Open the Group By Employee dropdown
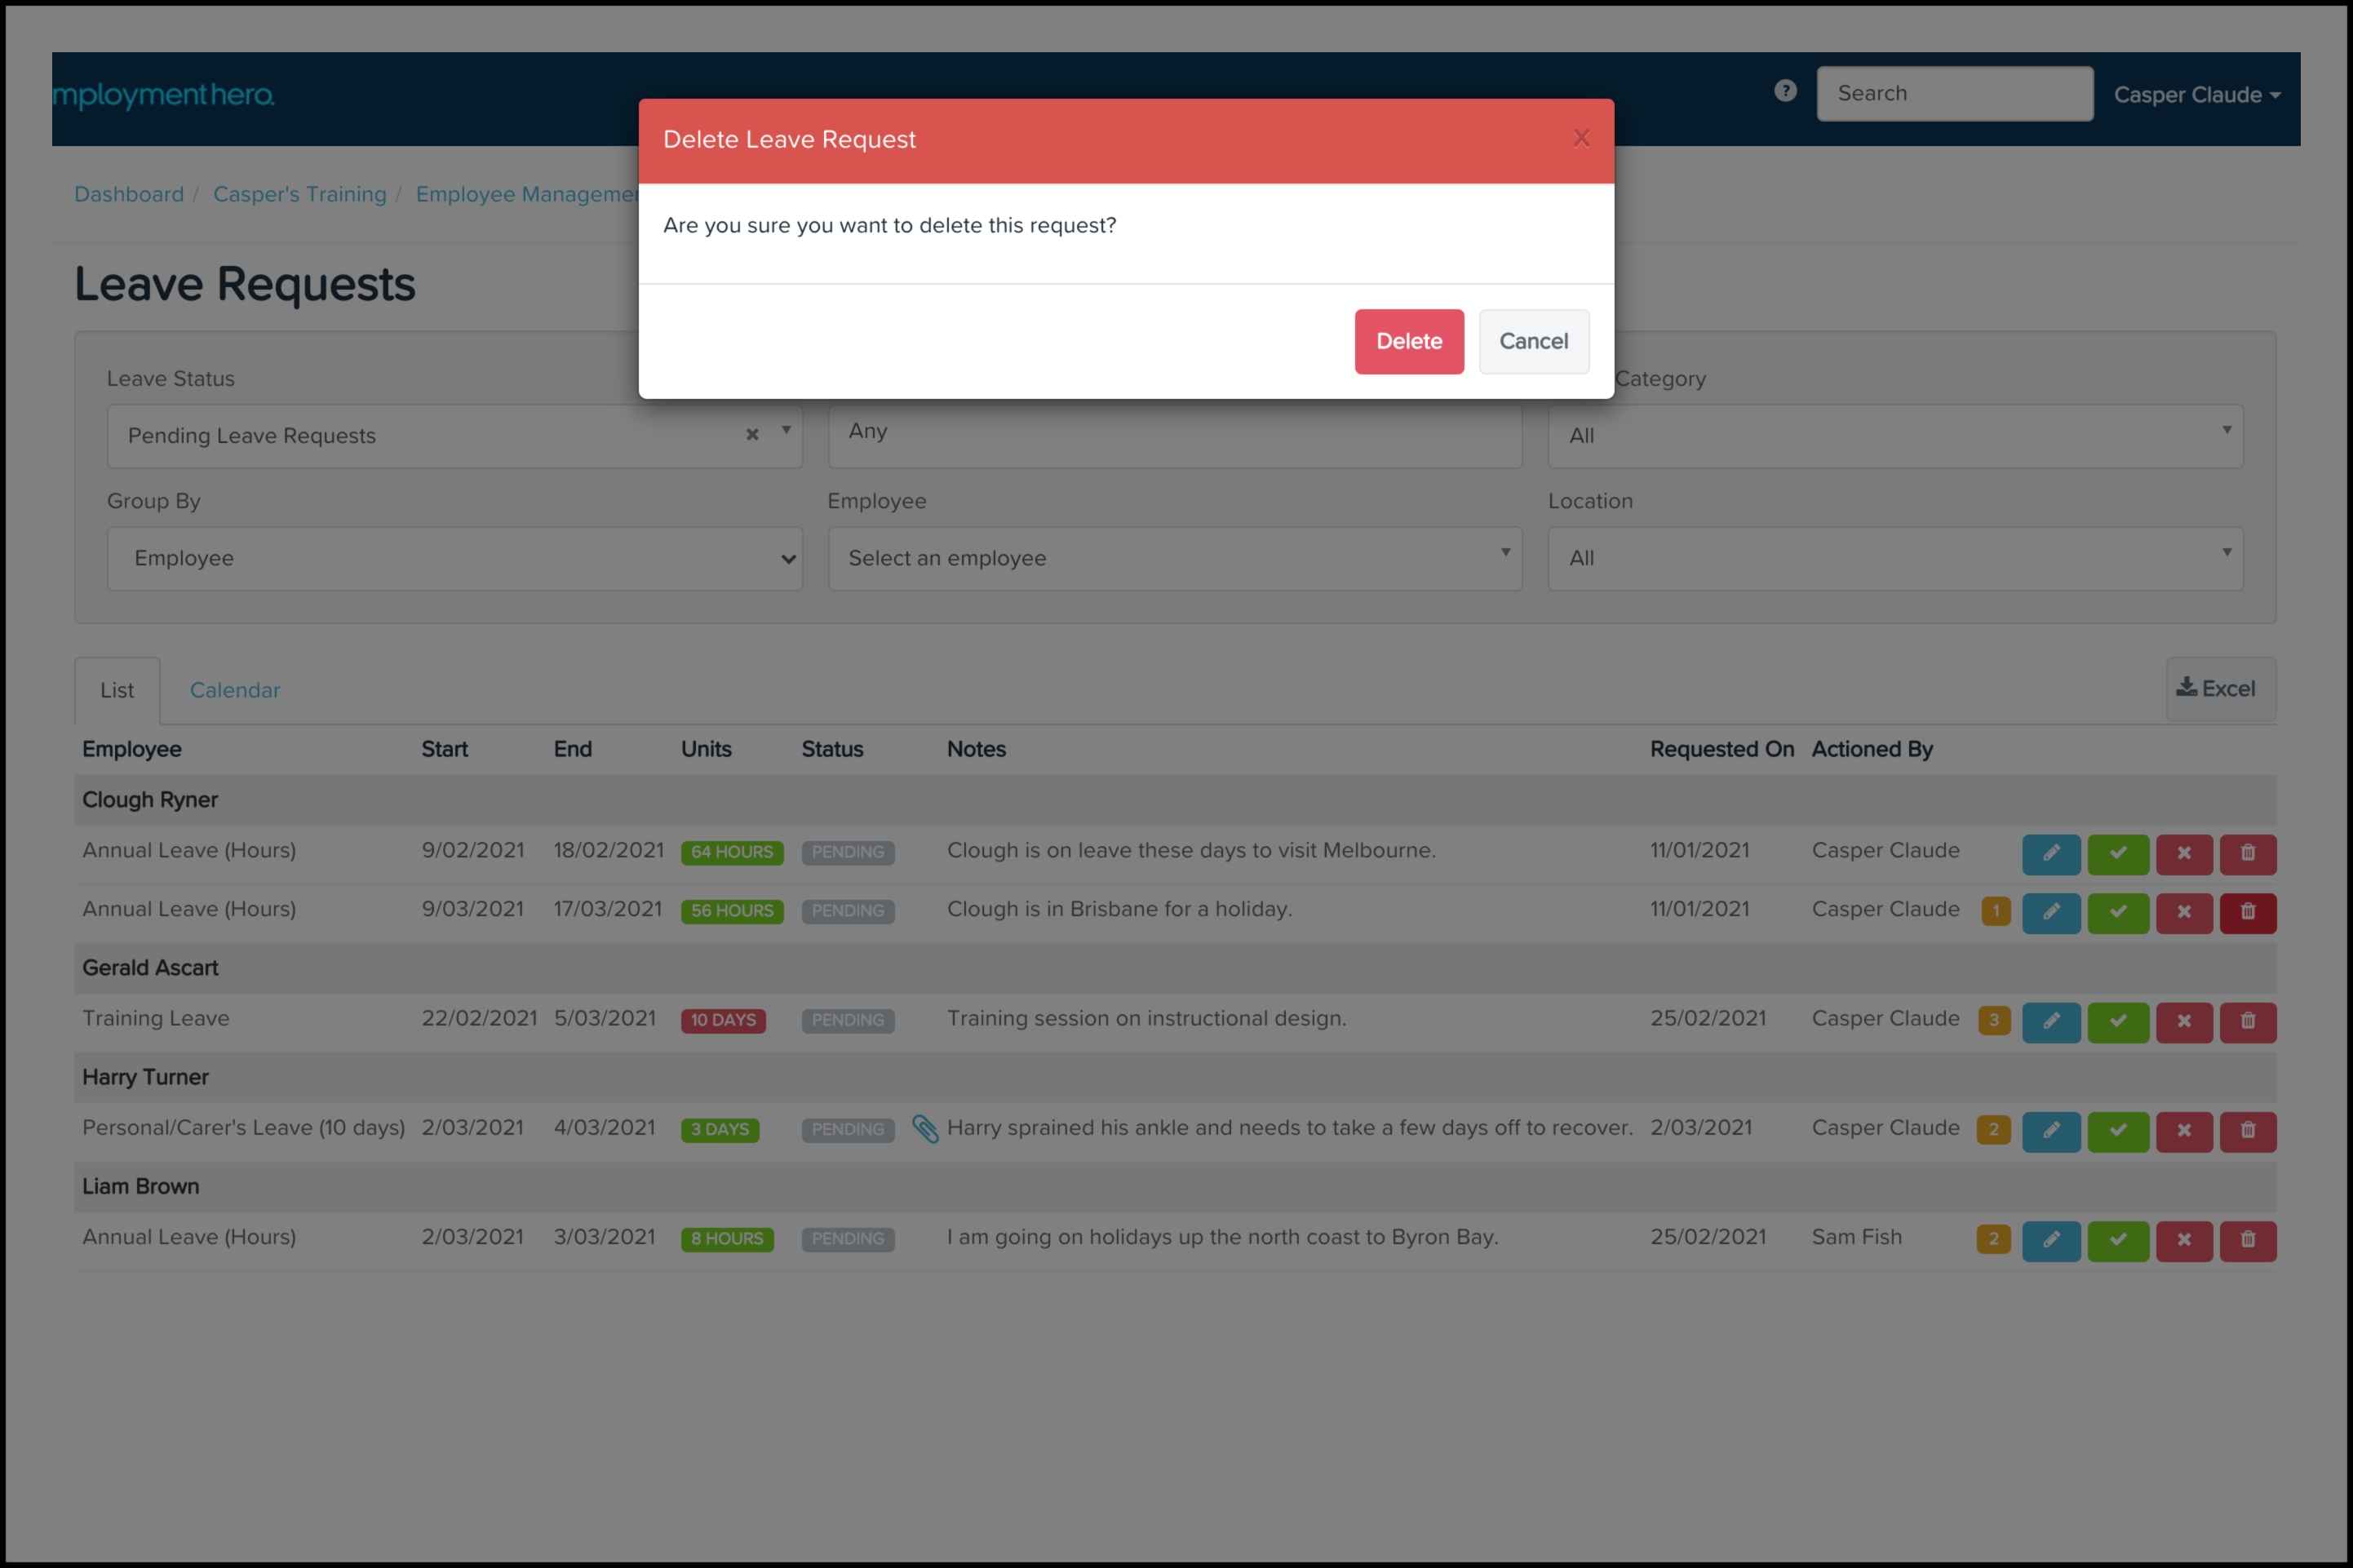The width and height of the screenshot is (2353, 1568). [x=454, y=558]
